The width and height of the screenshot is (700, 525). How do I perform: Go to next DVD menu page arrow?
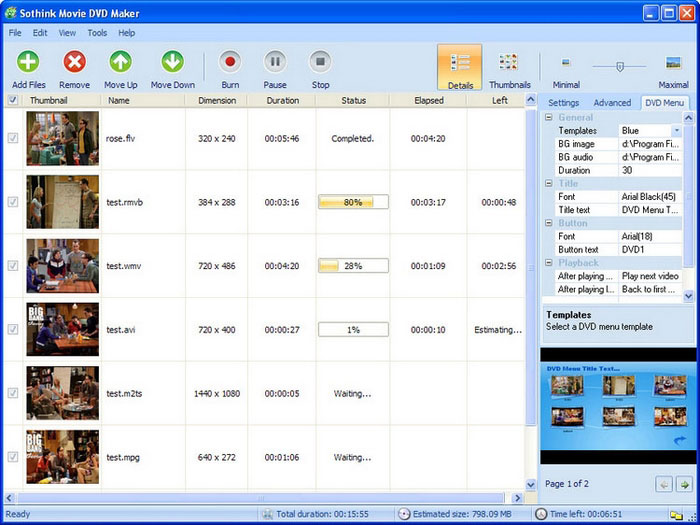(x=683, y=484)
